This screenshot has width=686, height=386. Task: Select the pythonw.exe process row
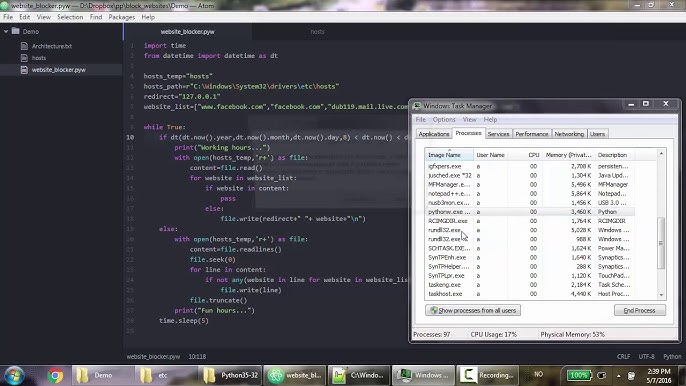[529, 212]
